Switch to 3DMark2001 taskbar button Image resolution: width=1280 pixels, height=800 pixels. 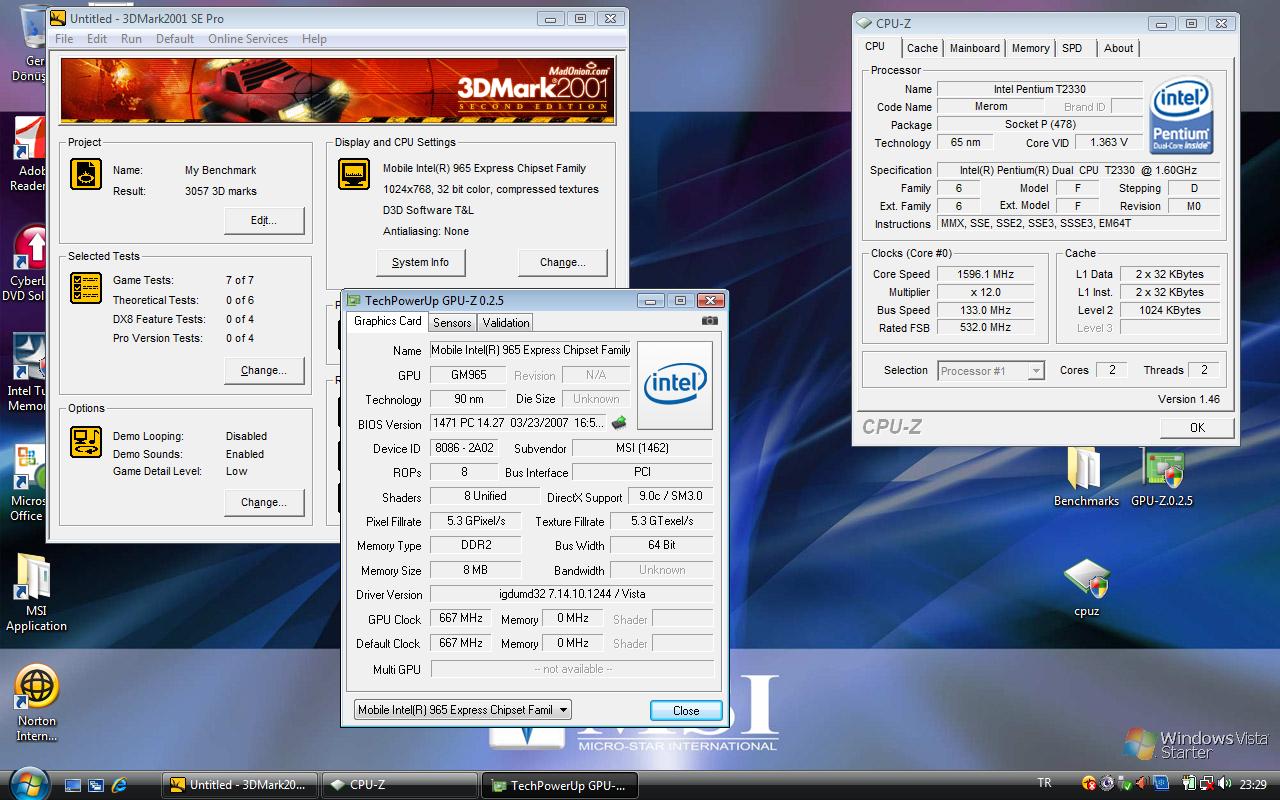(240, 785)
